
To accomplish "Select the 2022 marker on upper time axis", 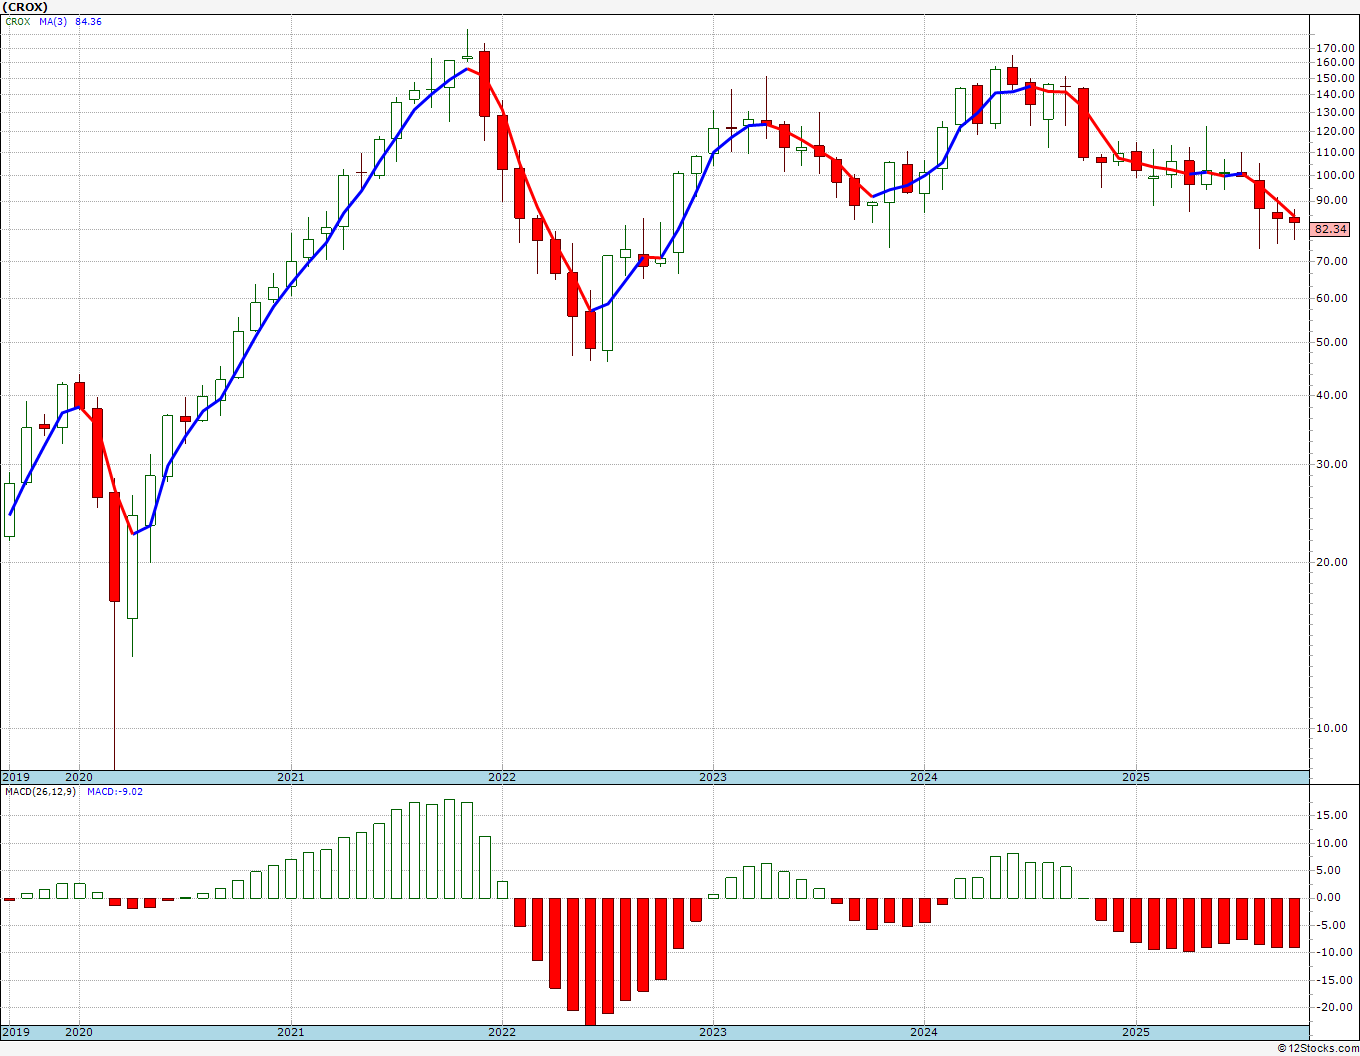I will 501,777.
